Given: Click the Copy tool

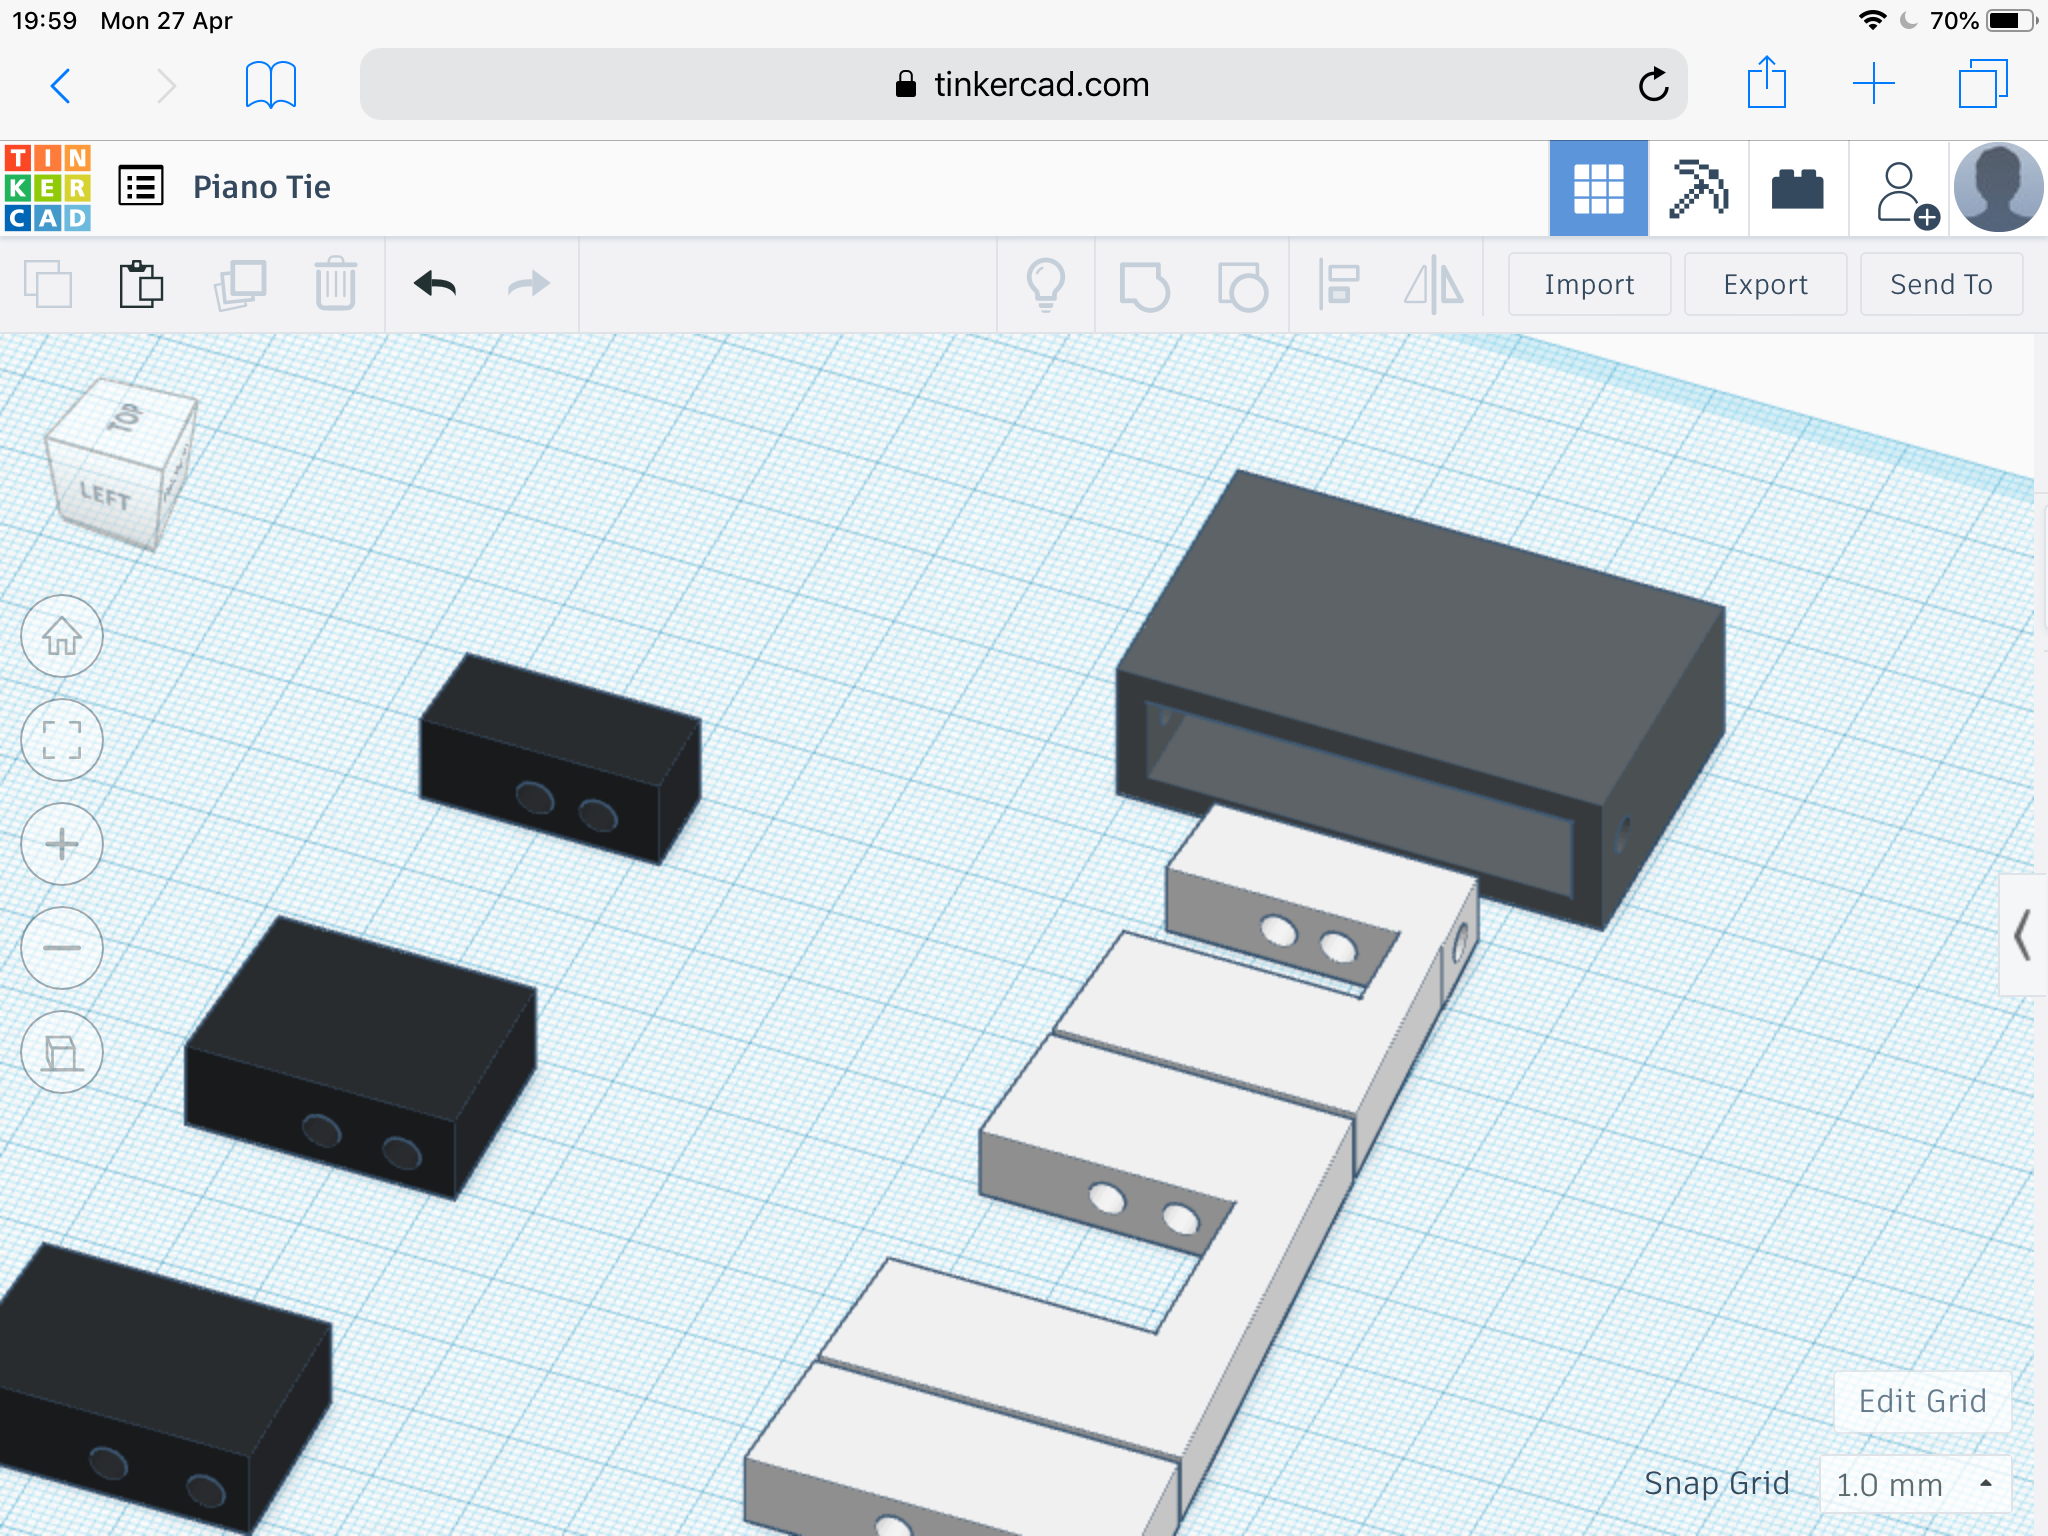Looking at the screenshot, I should [x=48, y=285].
